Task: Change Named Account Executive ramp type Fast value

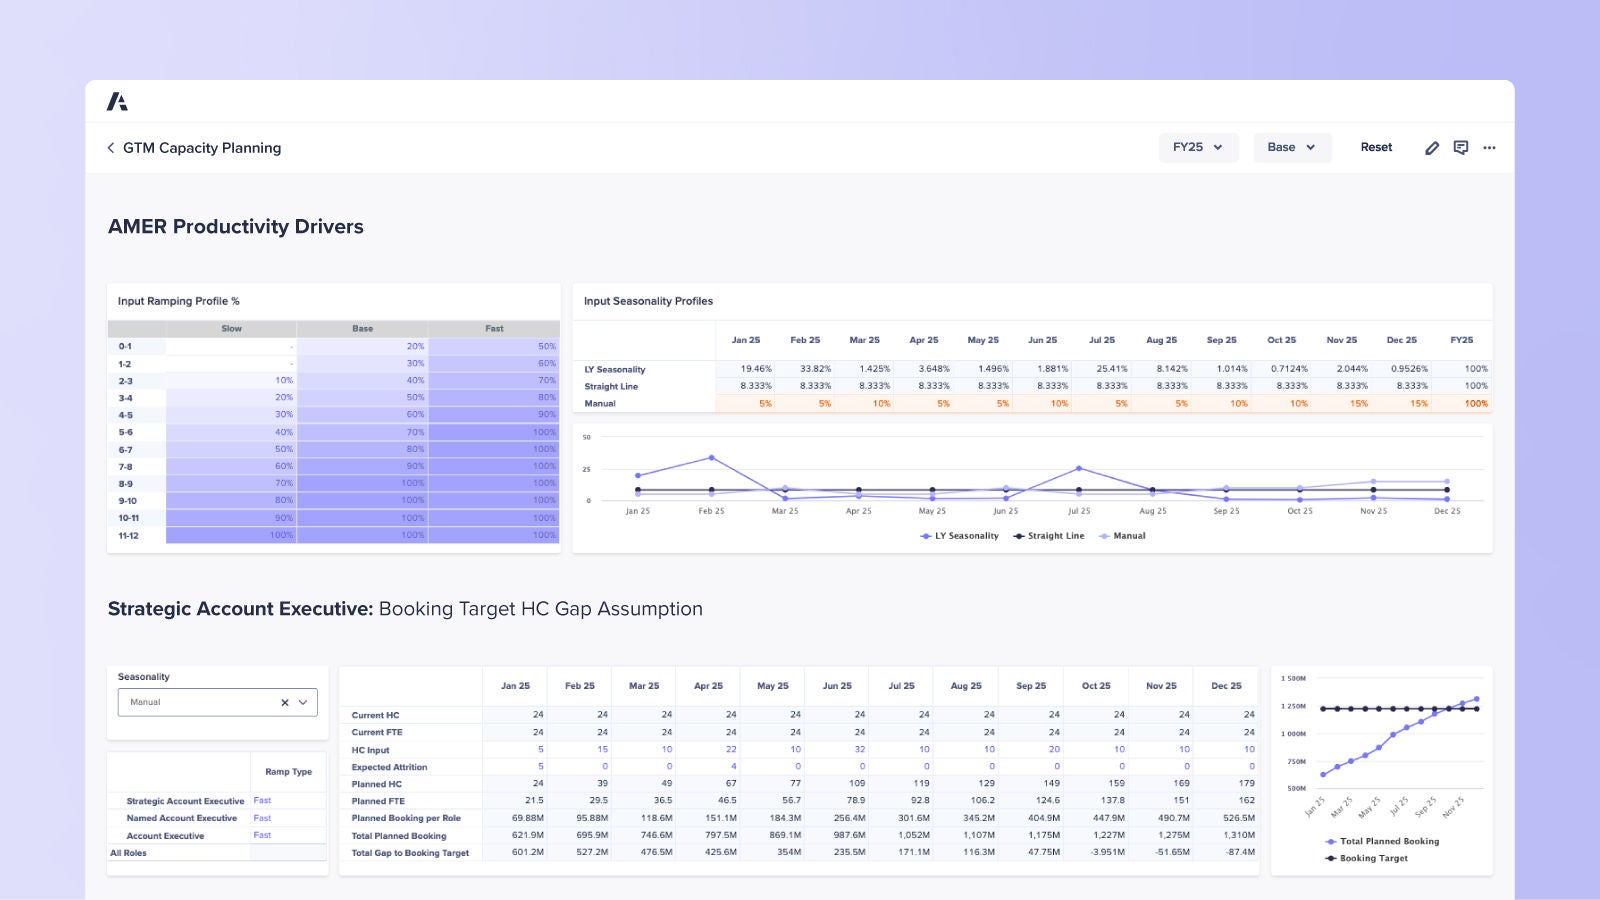Action: [261, 818]
